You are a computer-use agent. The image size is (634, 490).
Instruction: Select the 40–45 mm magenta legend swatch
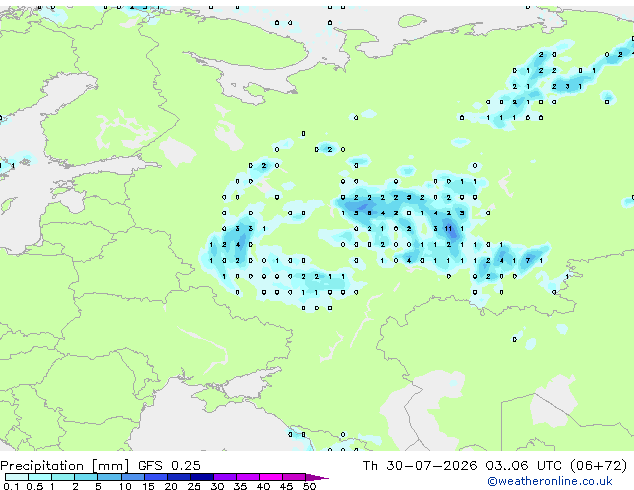(x=271, y=477)
